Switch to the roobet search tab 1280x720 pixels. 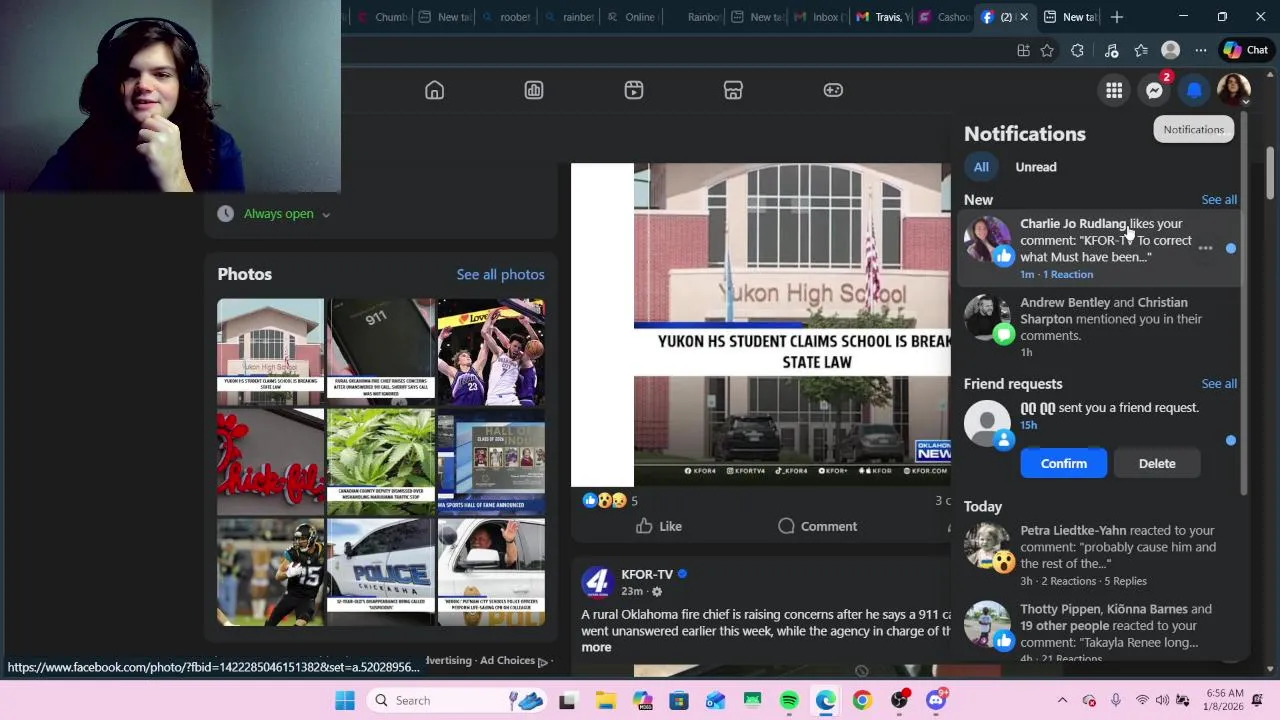[x=506, y=17]
